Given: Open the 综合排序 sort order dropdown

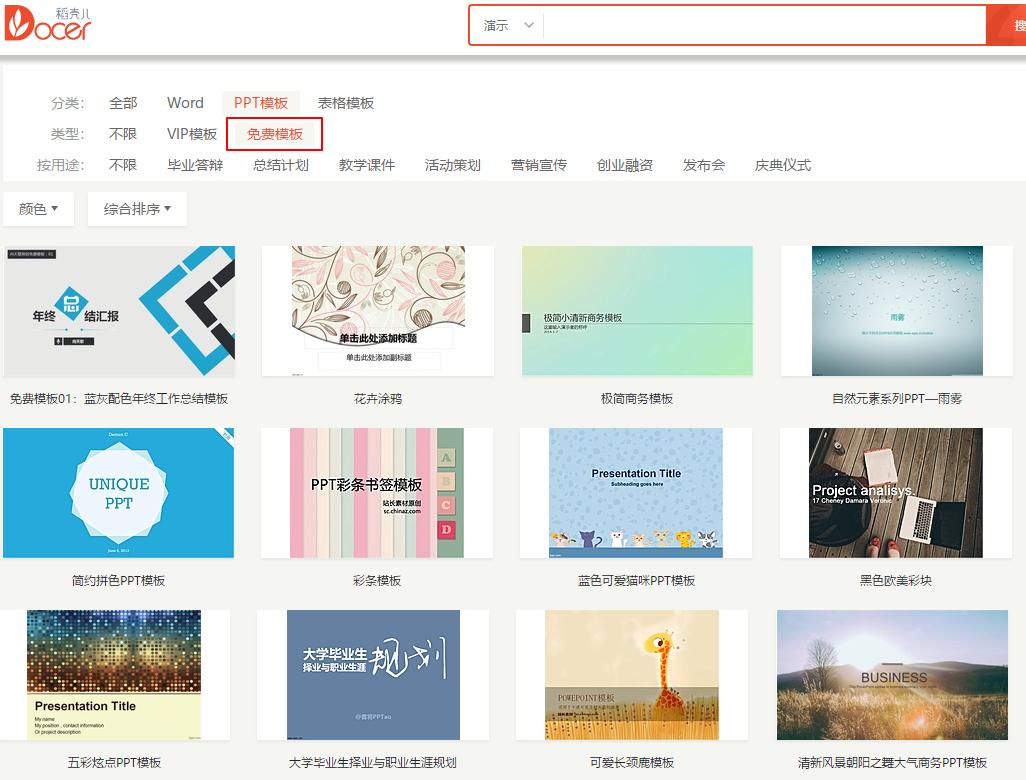Looking at the screenshot, I should (136, 209).
